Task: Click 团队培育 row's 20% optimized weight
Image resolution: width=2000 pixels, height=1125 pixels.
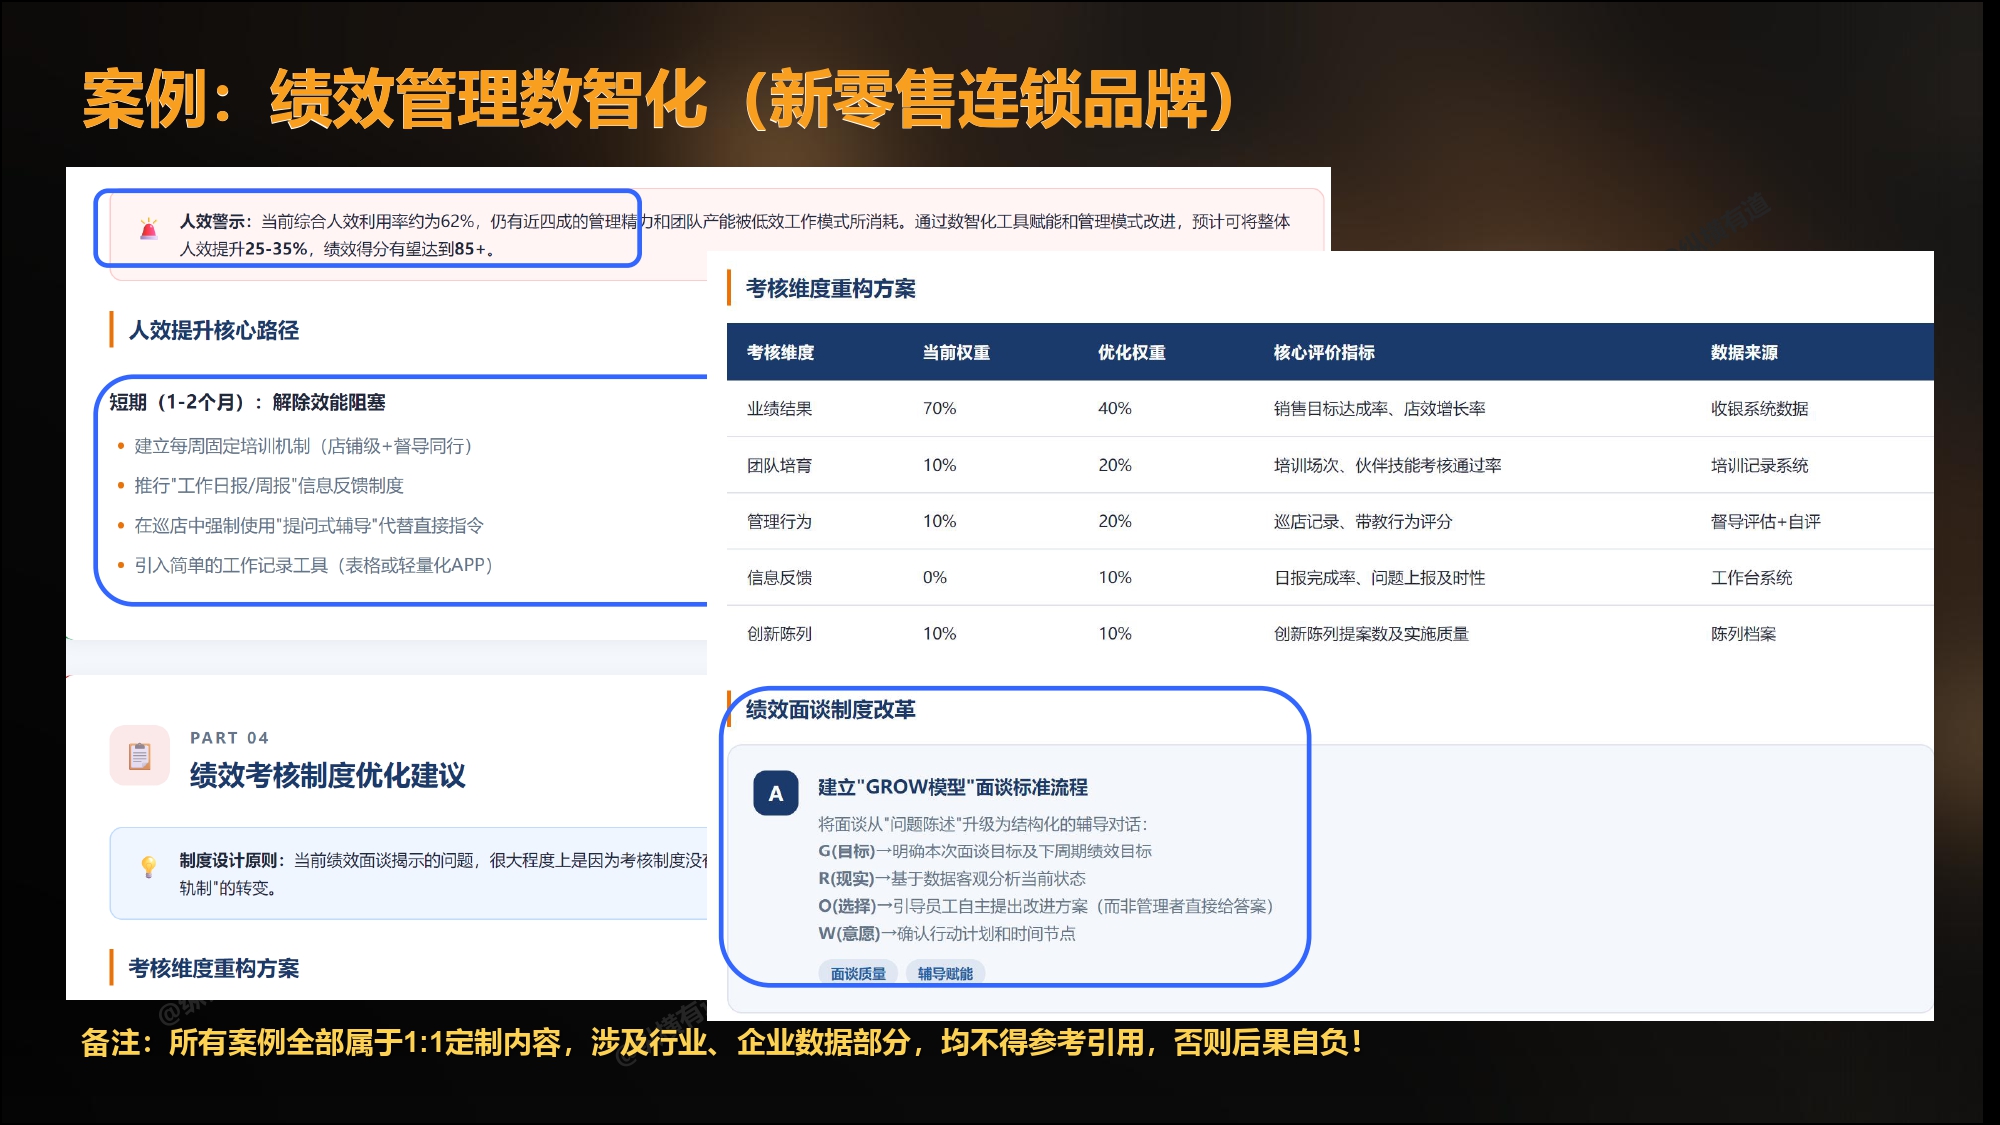Action: click(1115, 465)
